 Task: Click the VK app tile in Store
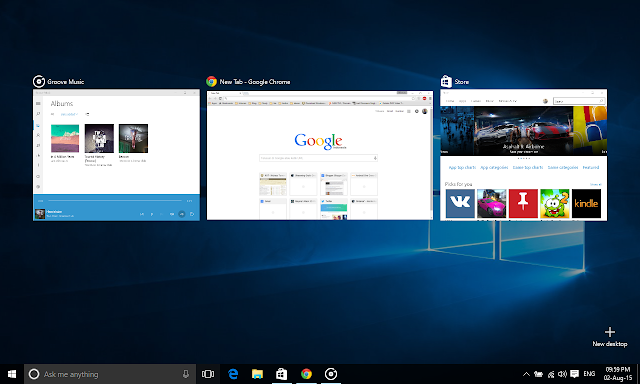(x=460, y=203)
